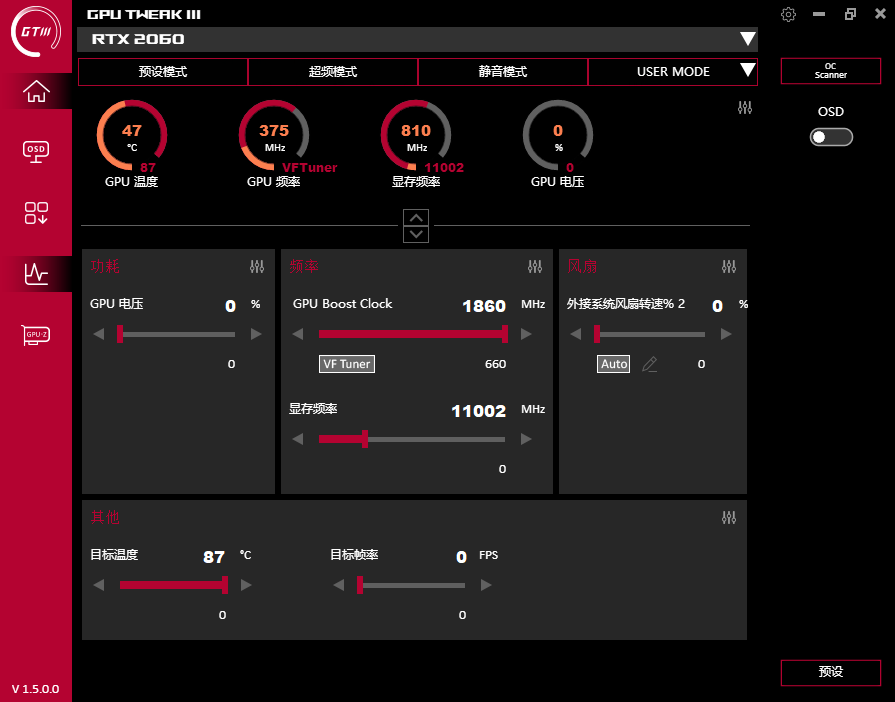Click external fan speed slider

[x=650, y=334]
